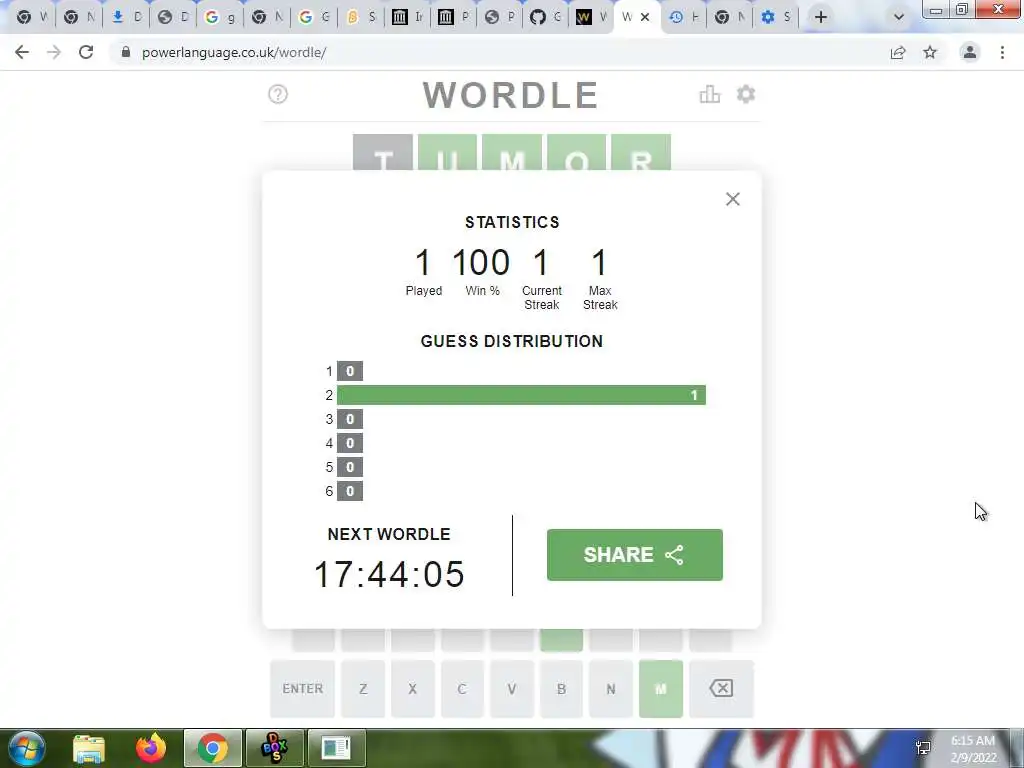Switch to the tab with black W favicon

point(592,17)
